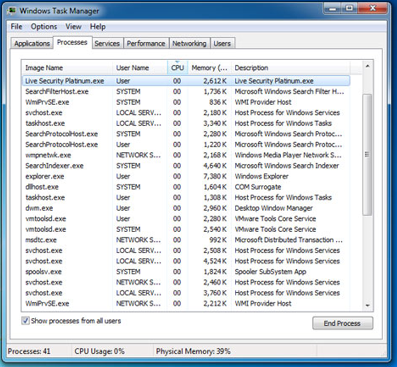Go to the Networking tab
Viewport: 397px width, 367px height.
point(189,43)
